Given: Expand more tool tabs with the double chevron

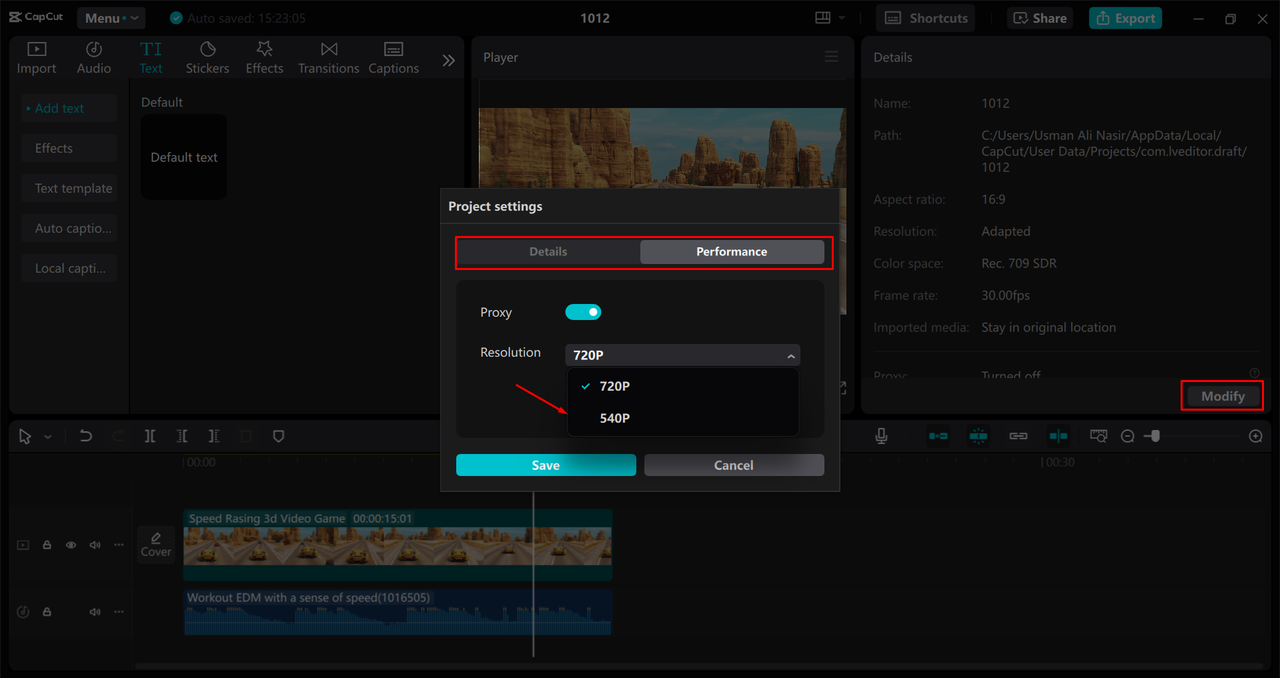Looking at the screenshot, I should coord(448,60).
